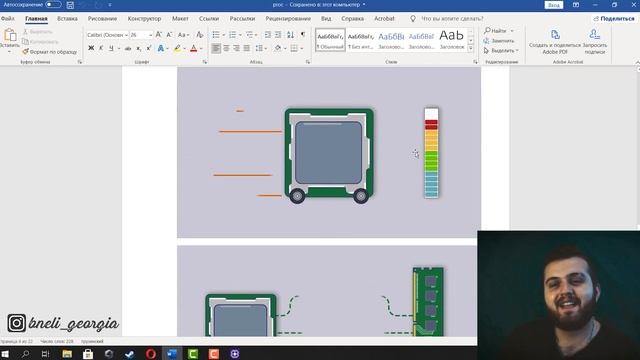Select the No Spacing (Без инт...) style
Viewport: 640px width, 360px height.
360,40
